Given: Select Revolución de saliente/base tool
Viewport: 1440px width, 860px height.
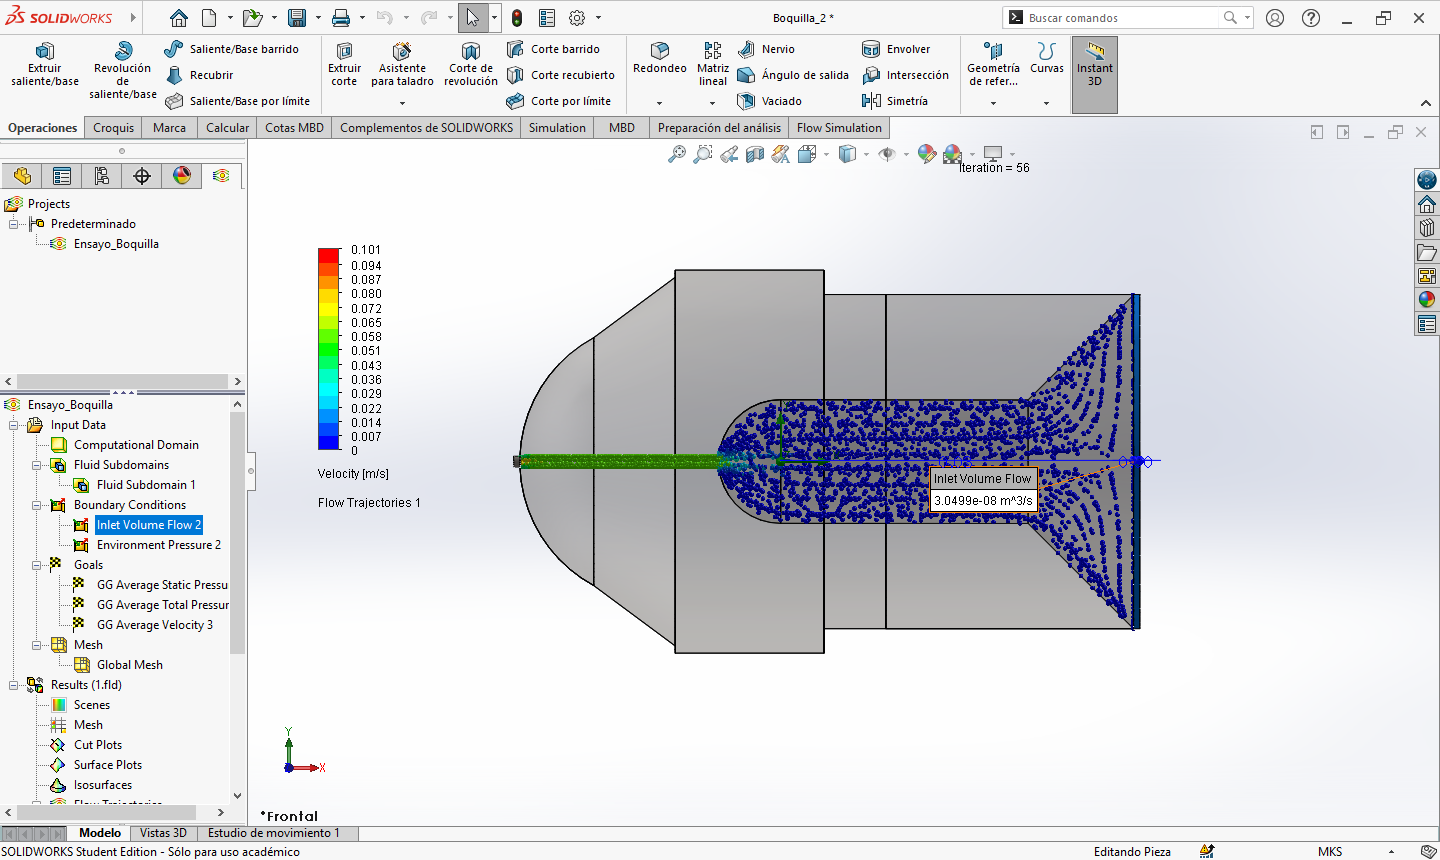Looking at the screenshot, I should [123, 70].
